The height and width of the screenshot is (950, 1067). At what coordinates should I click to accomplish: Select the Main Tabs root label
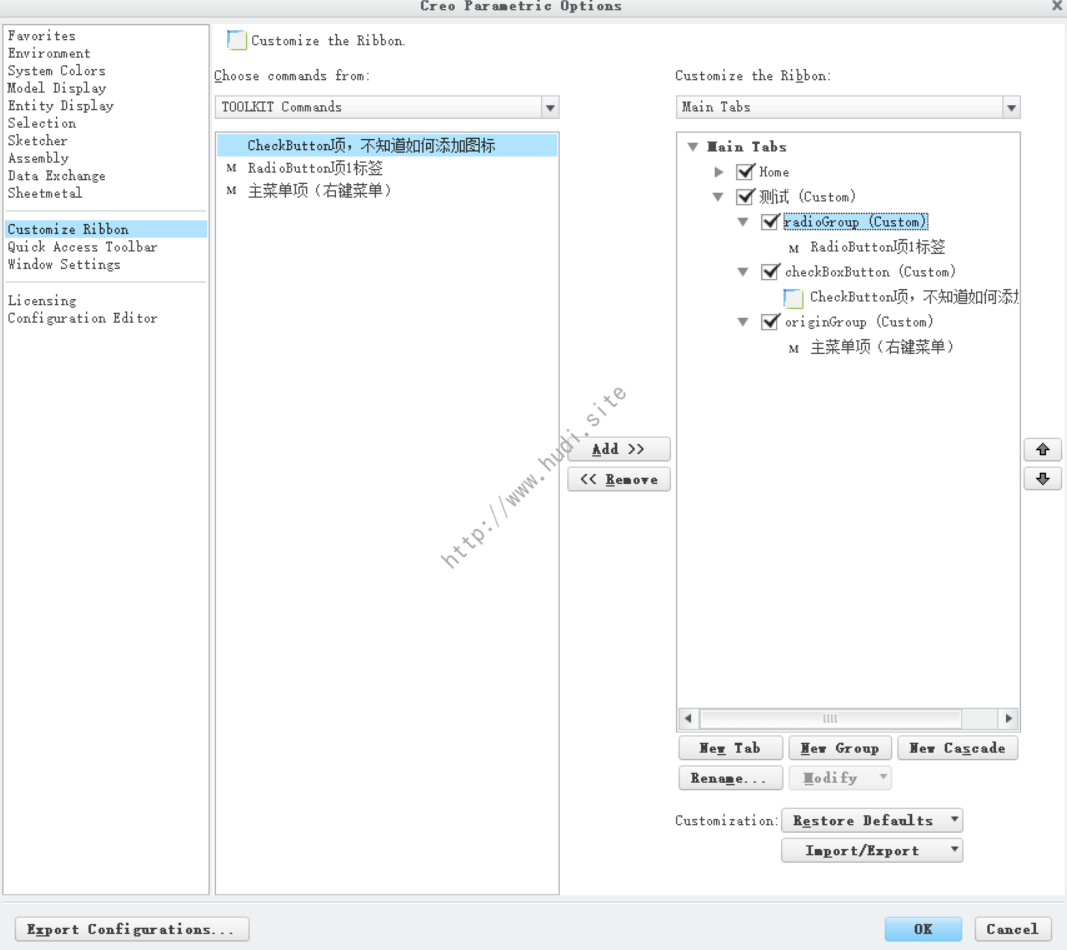[x=746, y=146]
